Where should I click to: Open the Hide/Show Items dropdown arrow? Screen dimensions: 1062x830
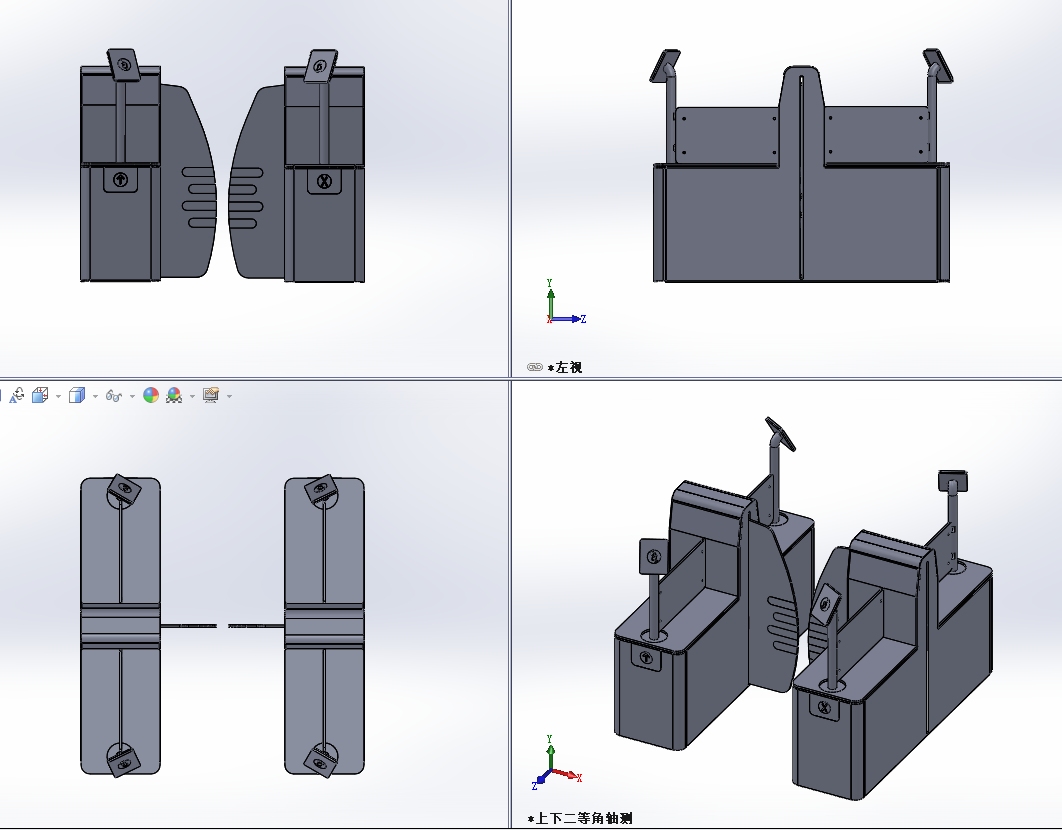132,396
